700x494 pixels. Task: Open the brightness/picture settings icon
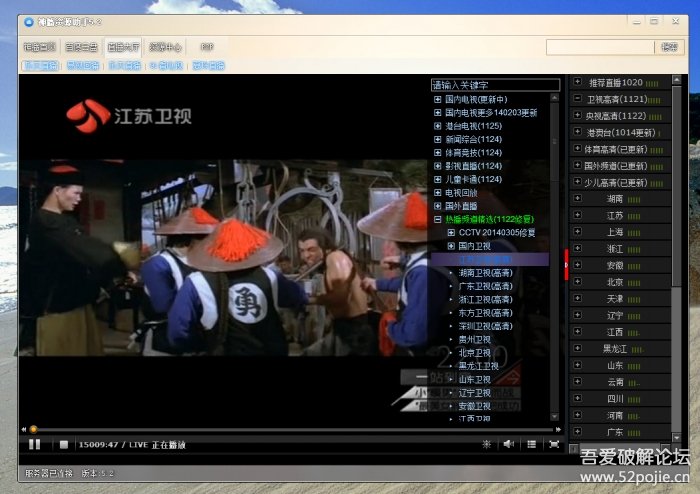(x=486, y=444)
